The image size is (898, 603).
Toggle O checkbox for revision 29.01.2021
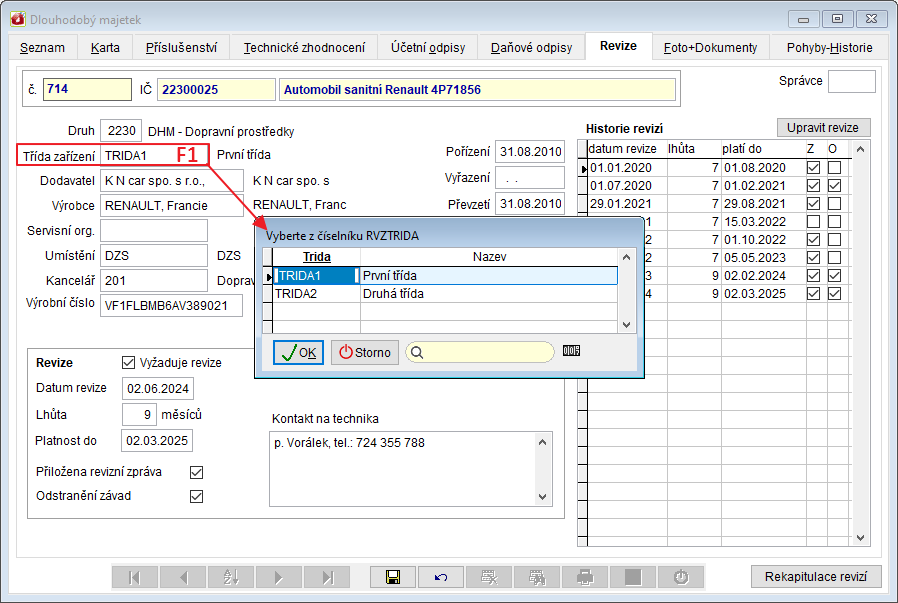(834, 203)
